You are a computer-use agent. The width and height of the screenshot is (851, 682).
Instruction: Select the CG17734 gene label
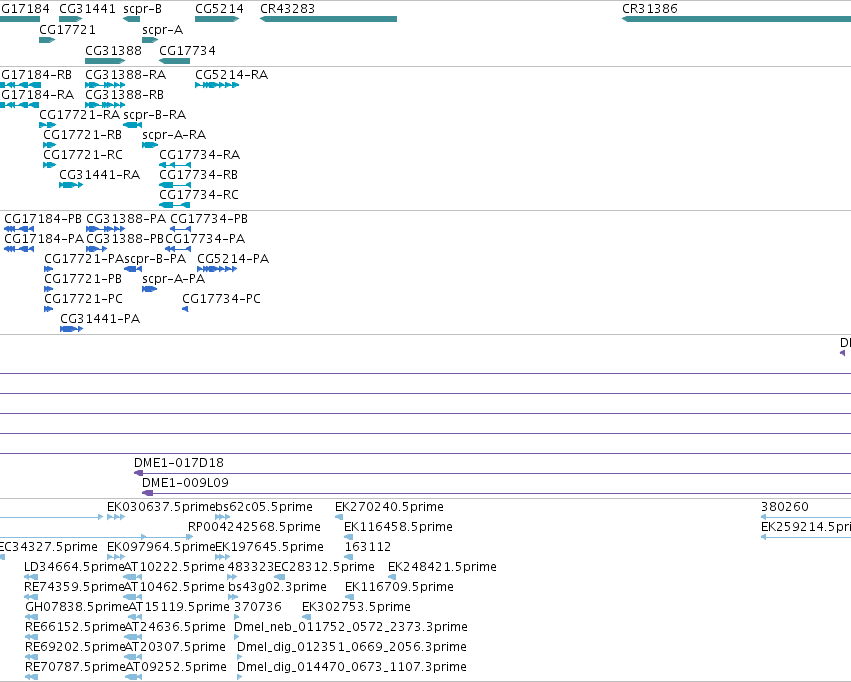tap(187, 50)
